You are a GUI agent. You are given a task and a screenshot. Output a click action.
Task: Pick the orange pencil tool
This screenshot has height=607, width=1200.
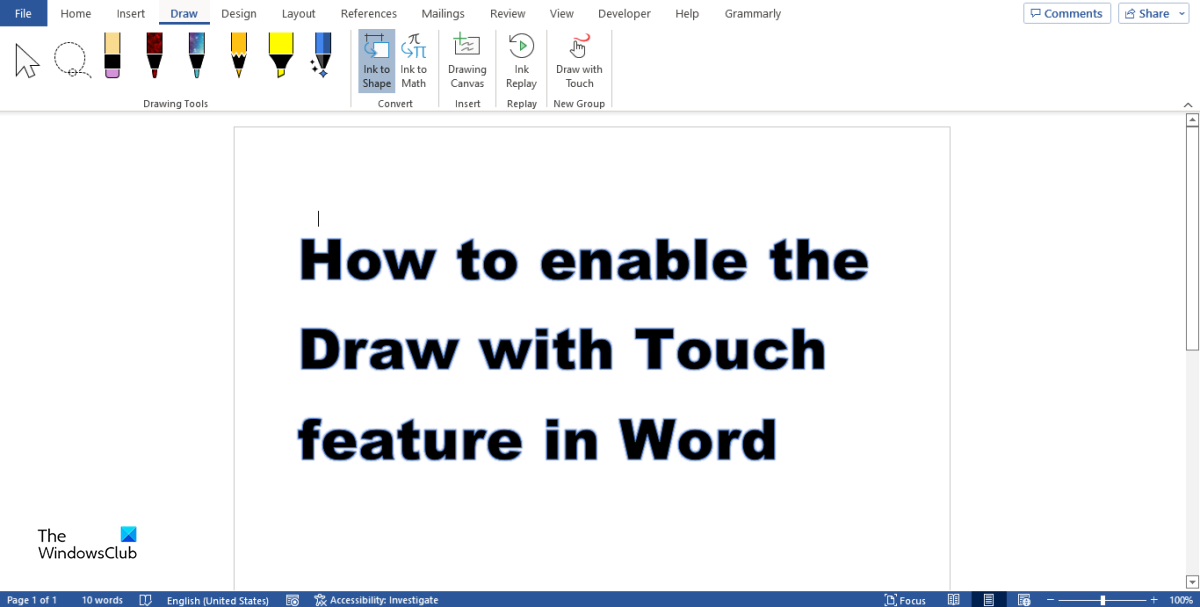238,58
